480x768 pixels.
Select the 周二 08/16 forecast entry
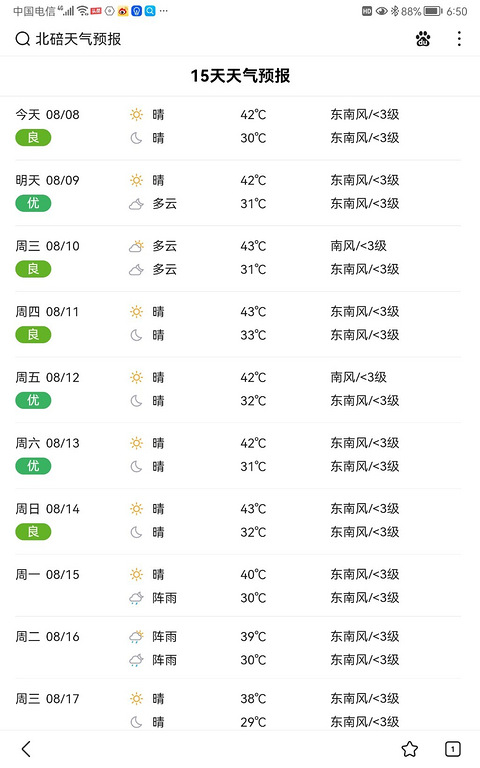(238, 648)
